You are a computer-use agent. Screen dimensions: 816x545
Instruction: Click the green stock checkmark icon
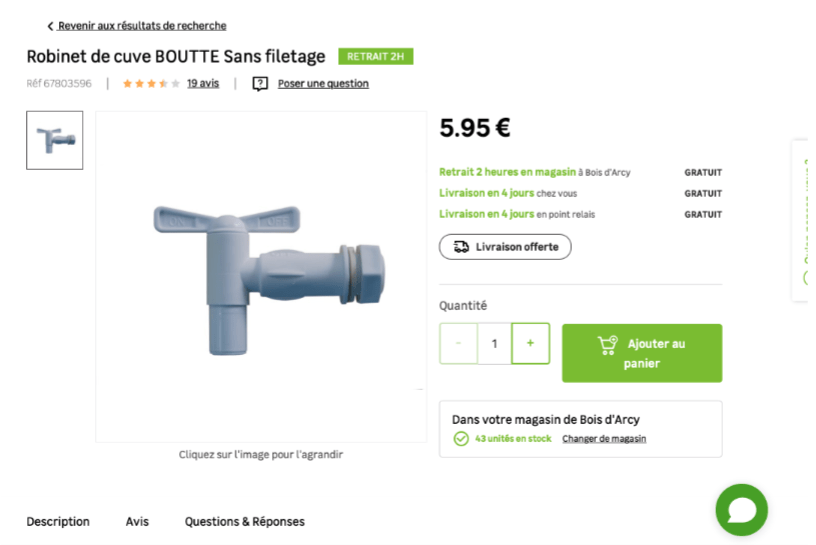tap(461, 439)
